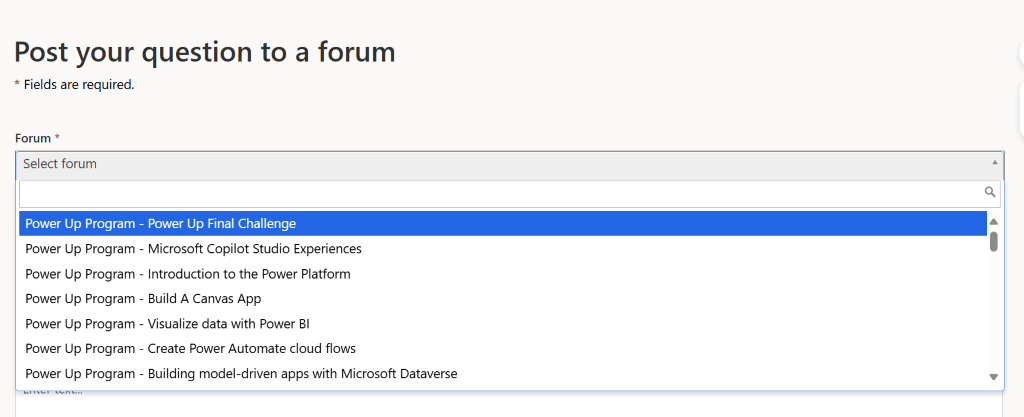This screenshot has width=1024, height=417.
Task: Select Build A Canvas App forum
Action: click(503, 299)
